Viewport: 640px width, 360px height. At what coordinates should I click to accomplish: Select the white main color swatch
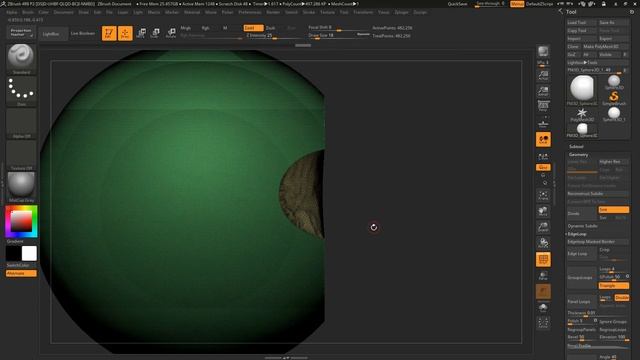pyautogui.click(x=29, y=253)
